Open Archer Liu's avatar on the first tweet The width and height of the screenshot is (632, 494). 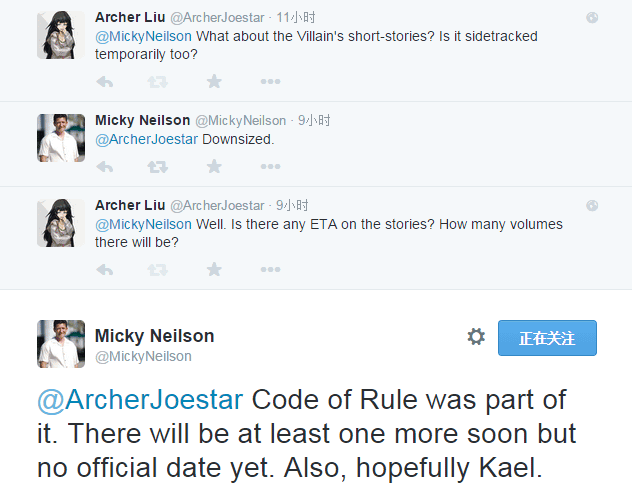(x=61, y=35)
